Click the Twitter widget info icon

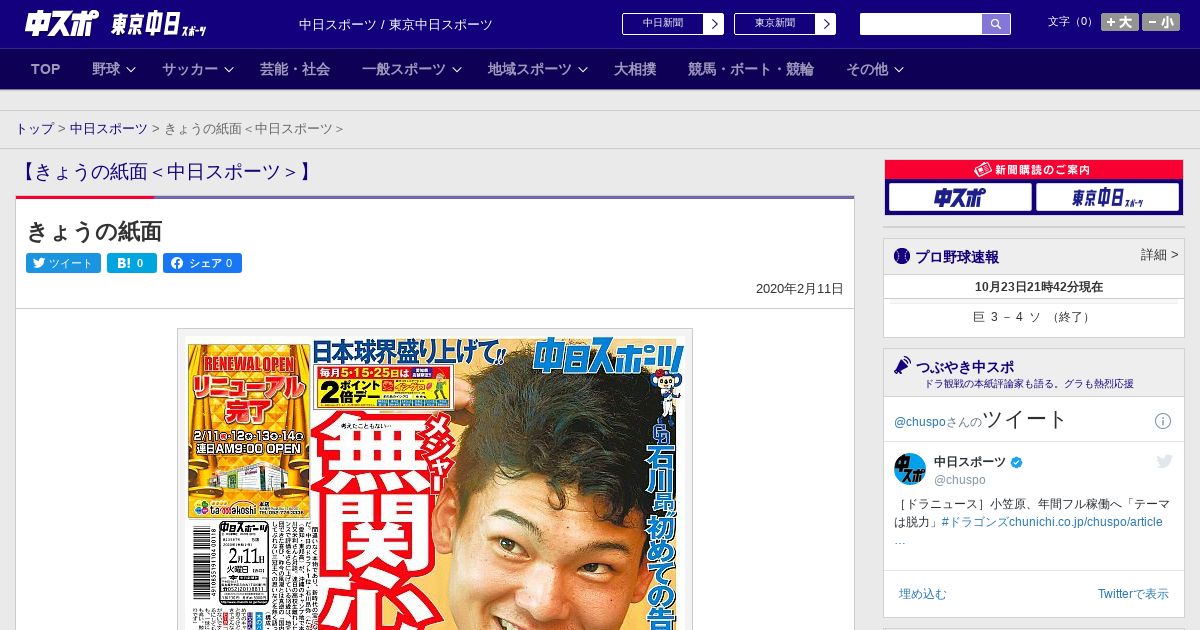click(x=1163, y=421)
